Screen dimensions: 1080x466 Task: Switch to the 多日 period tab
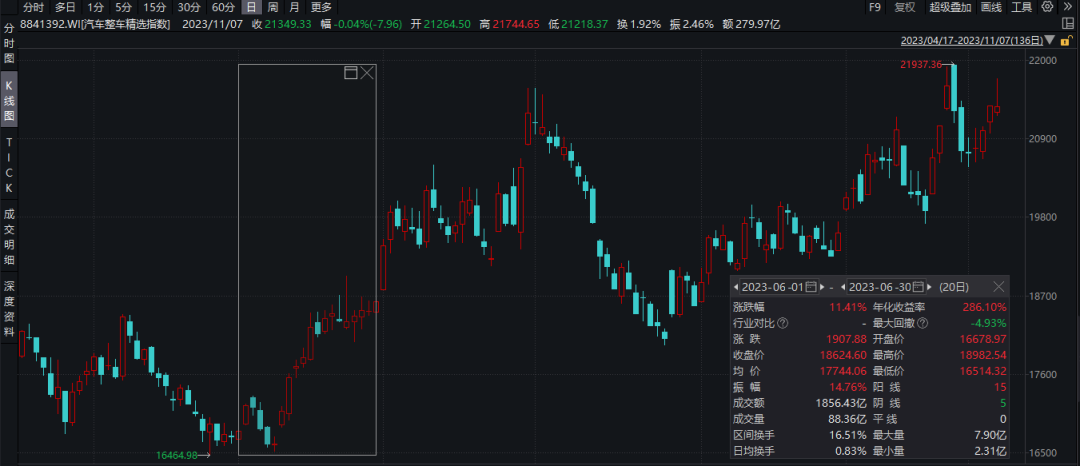pos(65,7)
